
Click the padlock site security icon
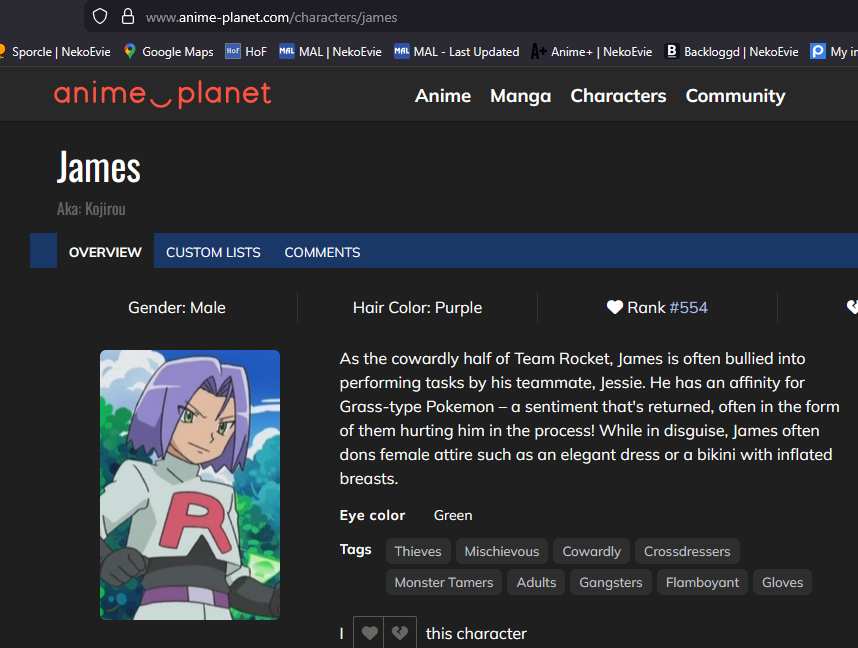point(127,16)
